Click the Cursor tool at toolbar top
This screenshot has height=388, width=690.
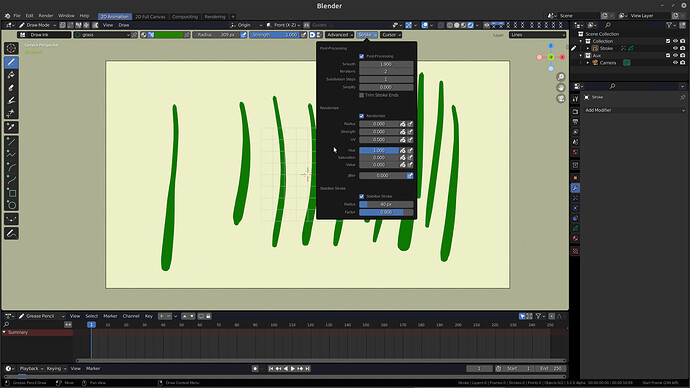click(11, 48)
